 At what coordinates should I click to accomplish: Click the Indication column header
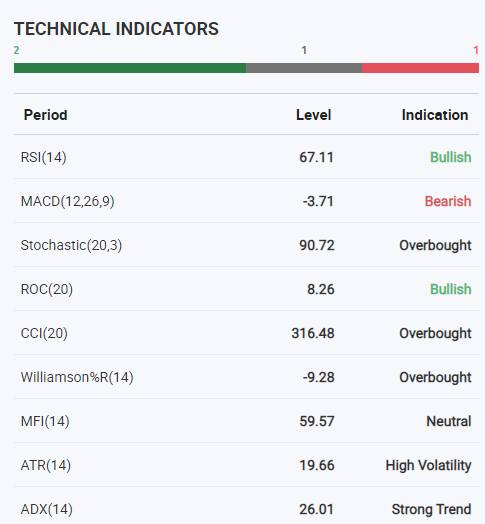[x=435, y=115]
